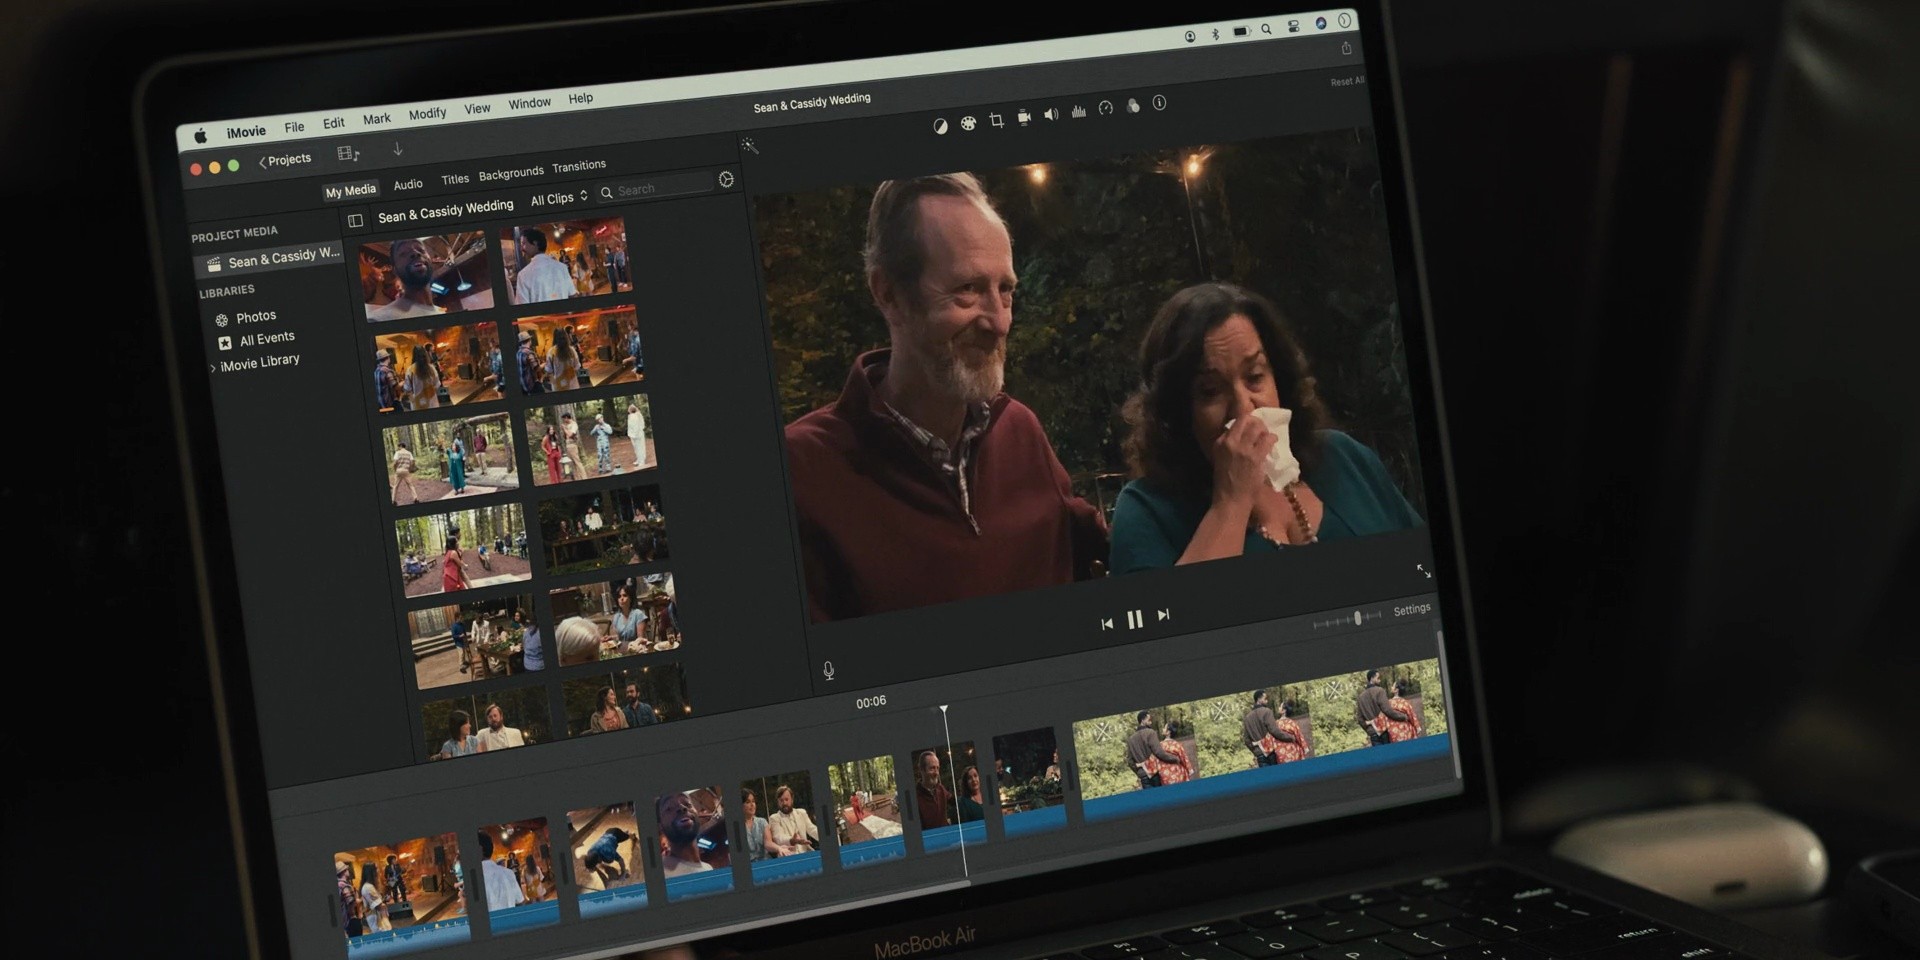Open the Modify menu
This screenshot has height=960, width=1920.
pos(427,113)
